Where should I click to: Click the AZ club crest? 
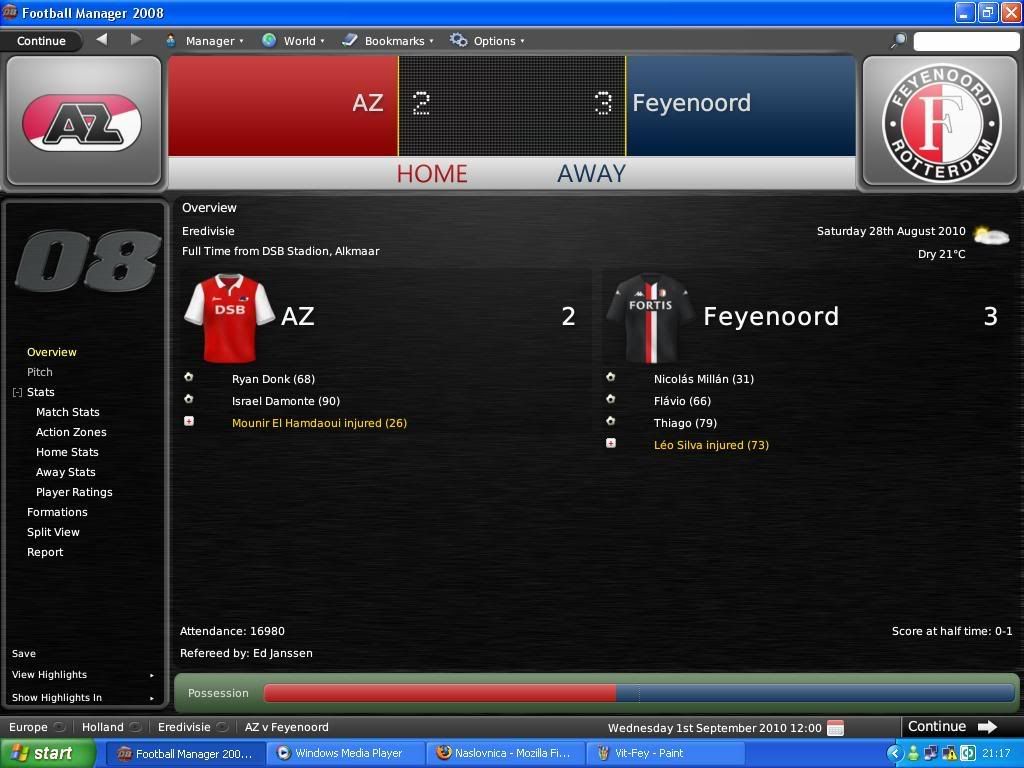(82, 122)
